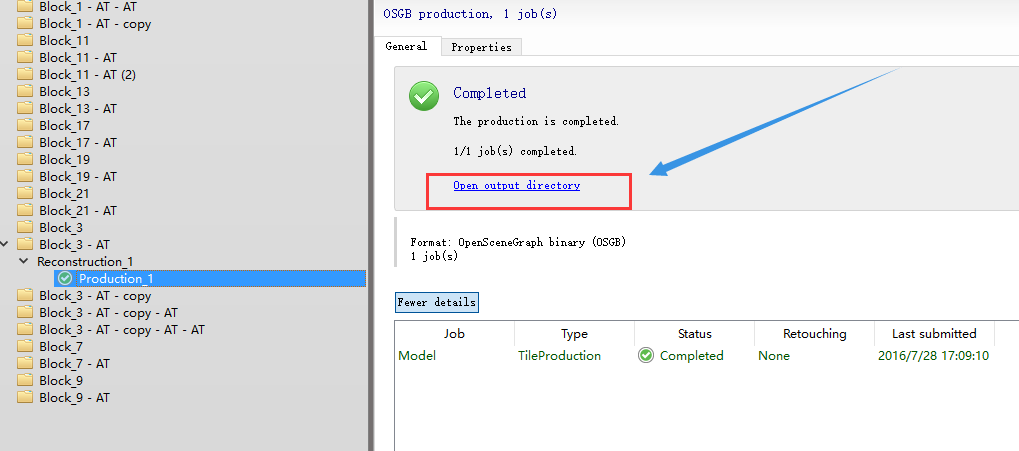Click the Status column header
Viewport: 1019px width, 451px height.
click(693, 333)
